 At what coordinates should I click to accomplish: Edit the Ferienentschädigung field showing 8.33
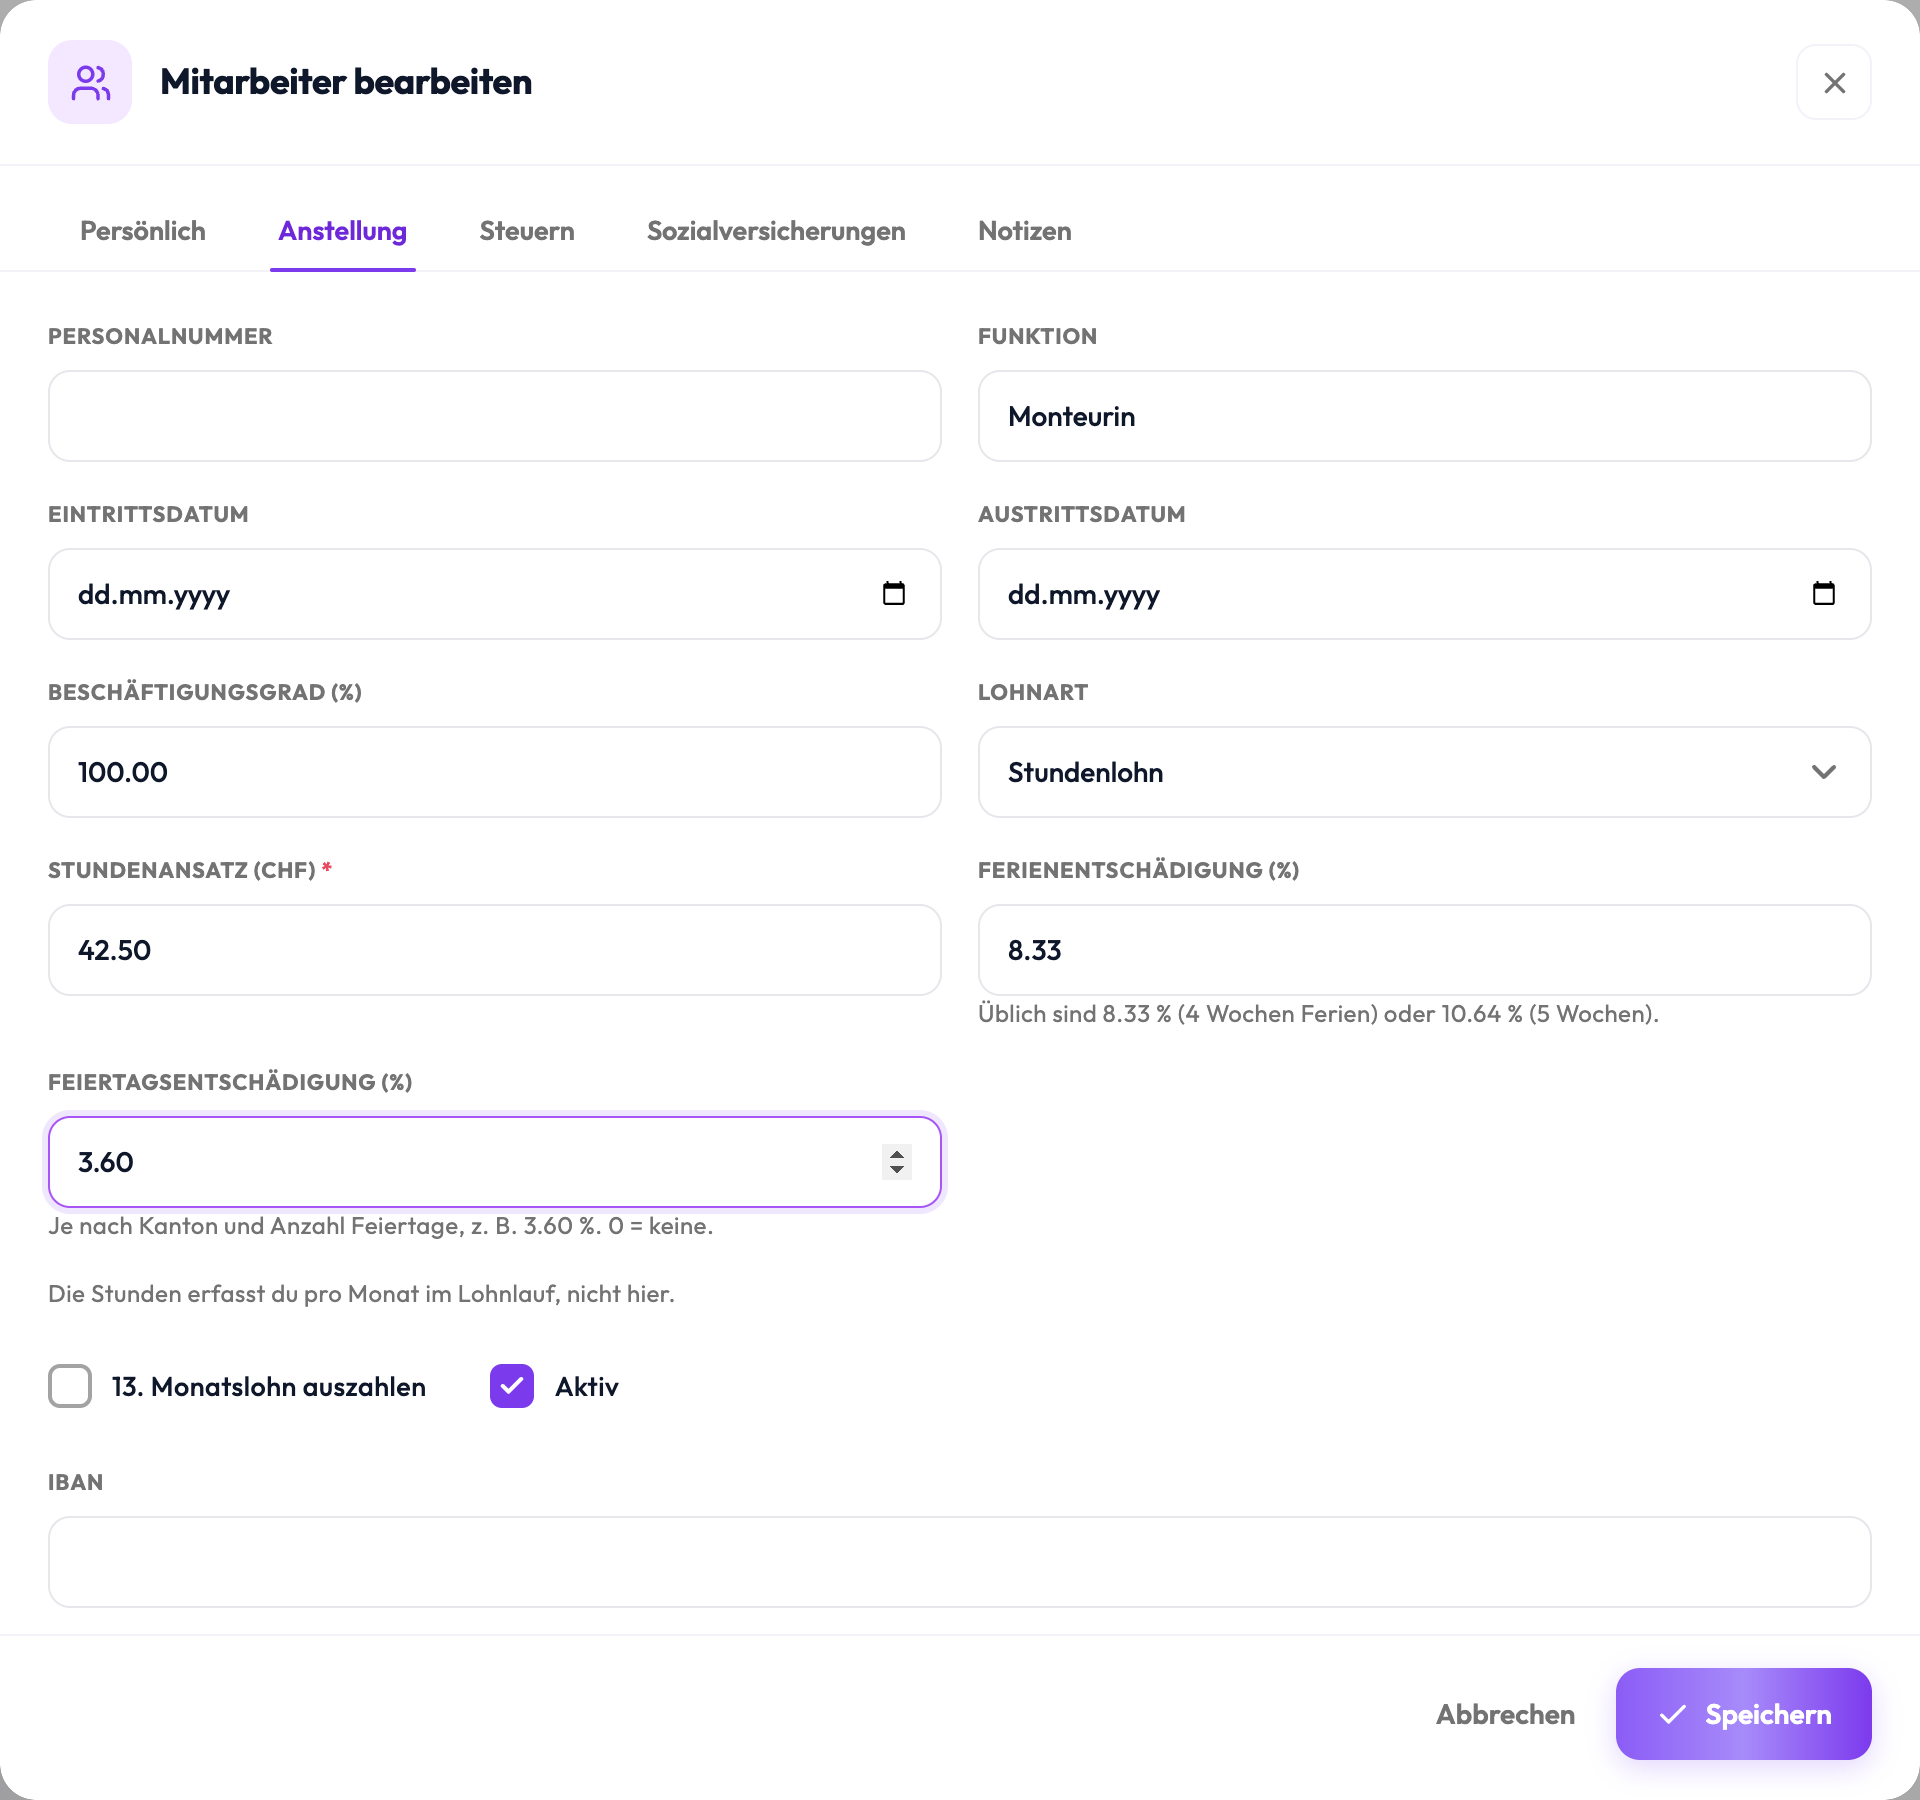click(1424, 950)
